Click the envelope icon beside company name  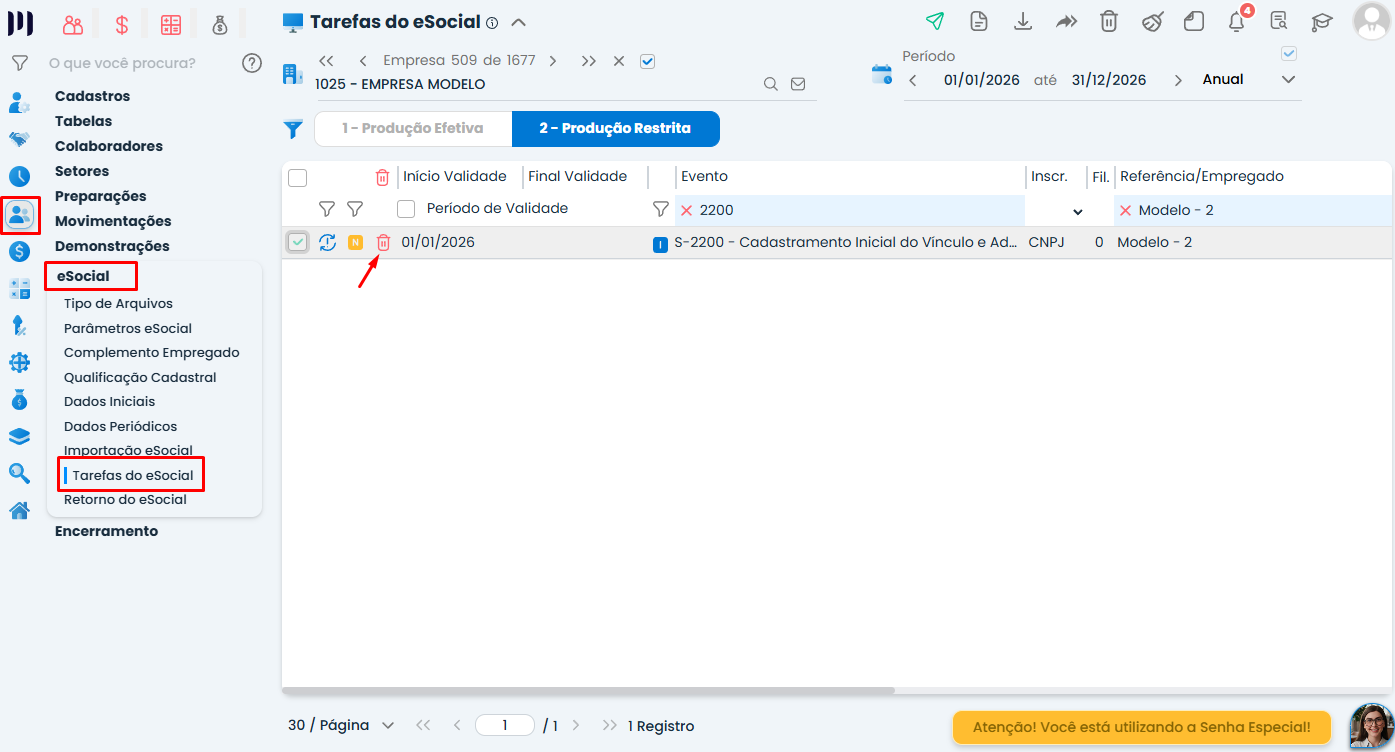click(x=798, y=84)
